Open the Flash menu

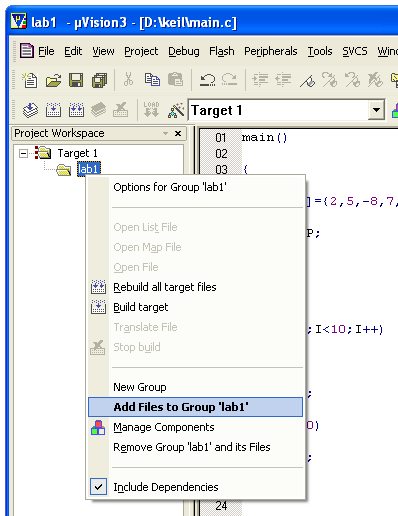pos(222,51)
